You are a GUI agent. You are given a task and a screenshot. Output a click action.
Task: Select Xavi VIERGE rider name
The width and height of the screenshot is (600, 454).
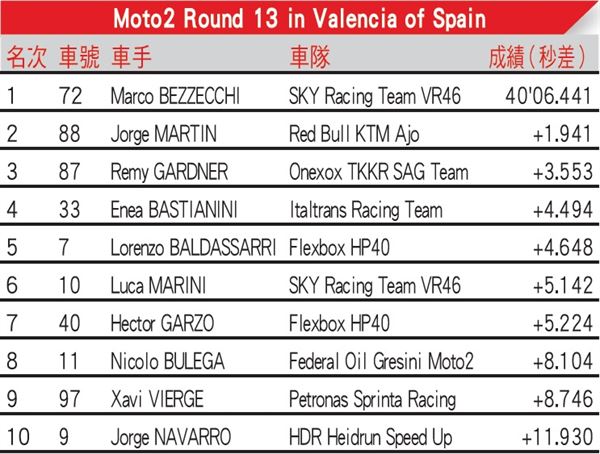tap(157, 399)
